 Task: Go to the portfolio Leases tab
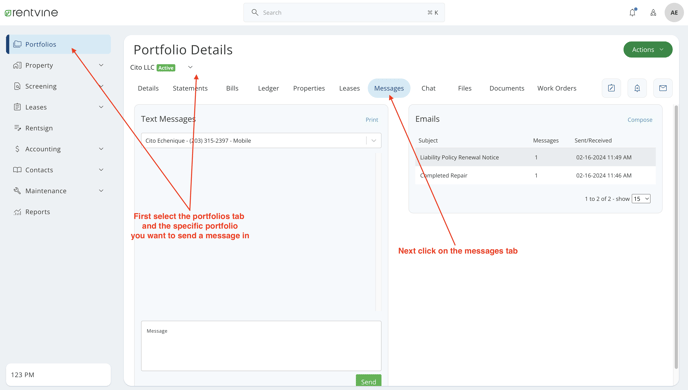[349, 88]
